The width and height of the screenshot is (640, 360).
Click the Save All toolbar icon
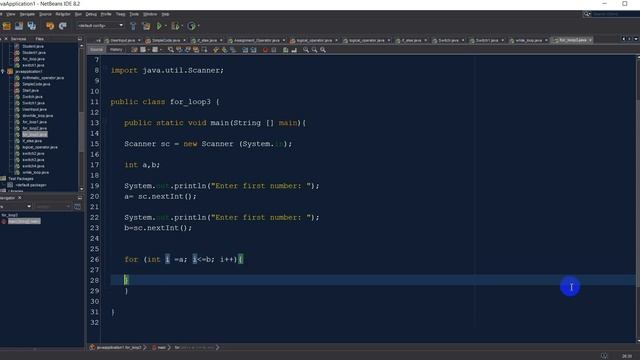[31, 26]
